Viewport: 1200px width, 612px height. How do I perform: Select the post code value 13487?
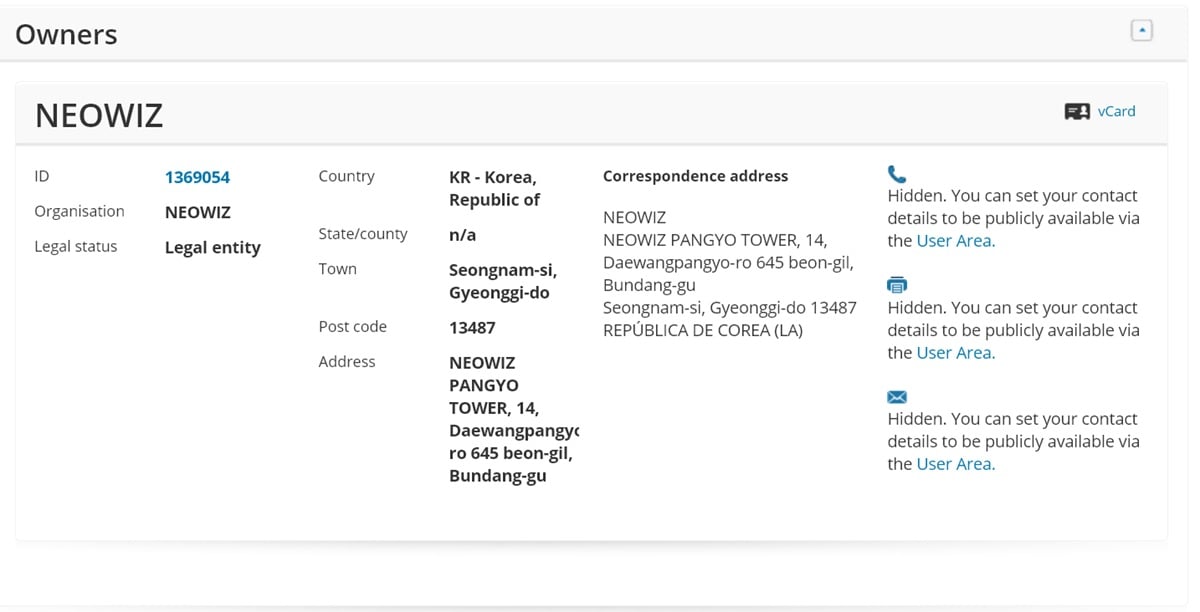tap(472, 328)
